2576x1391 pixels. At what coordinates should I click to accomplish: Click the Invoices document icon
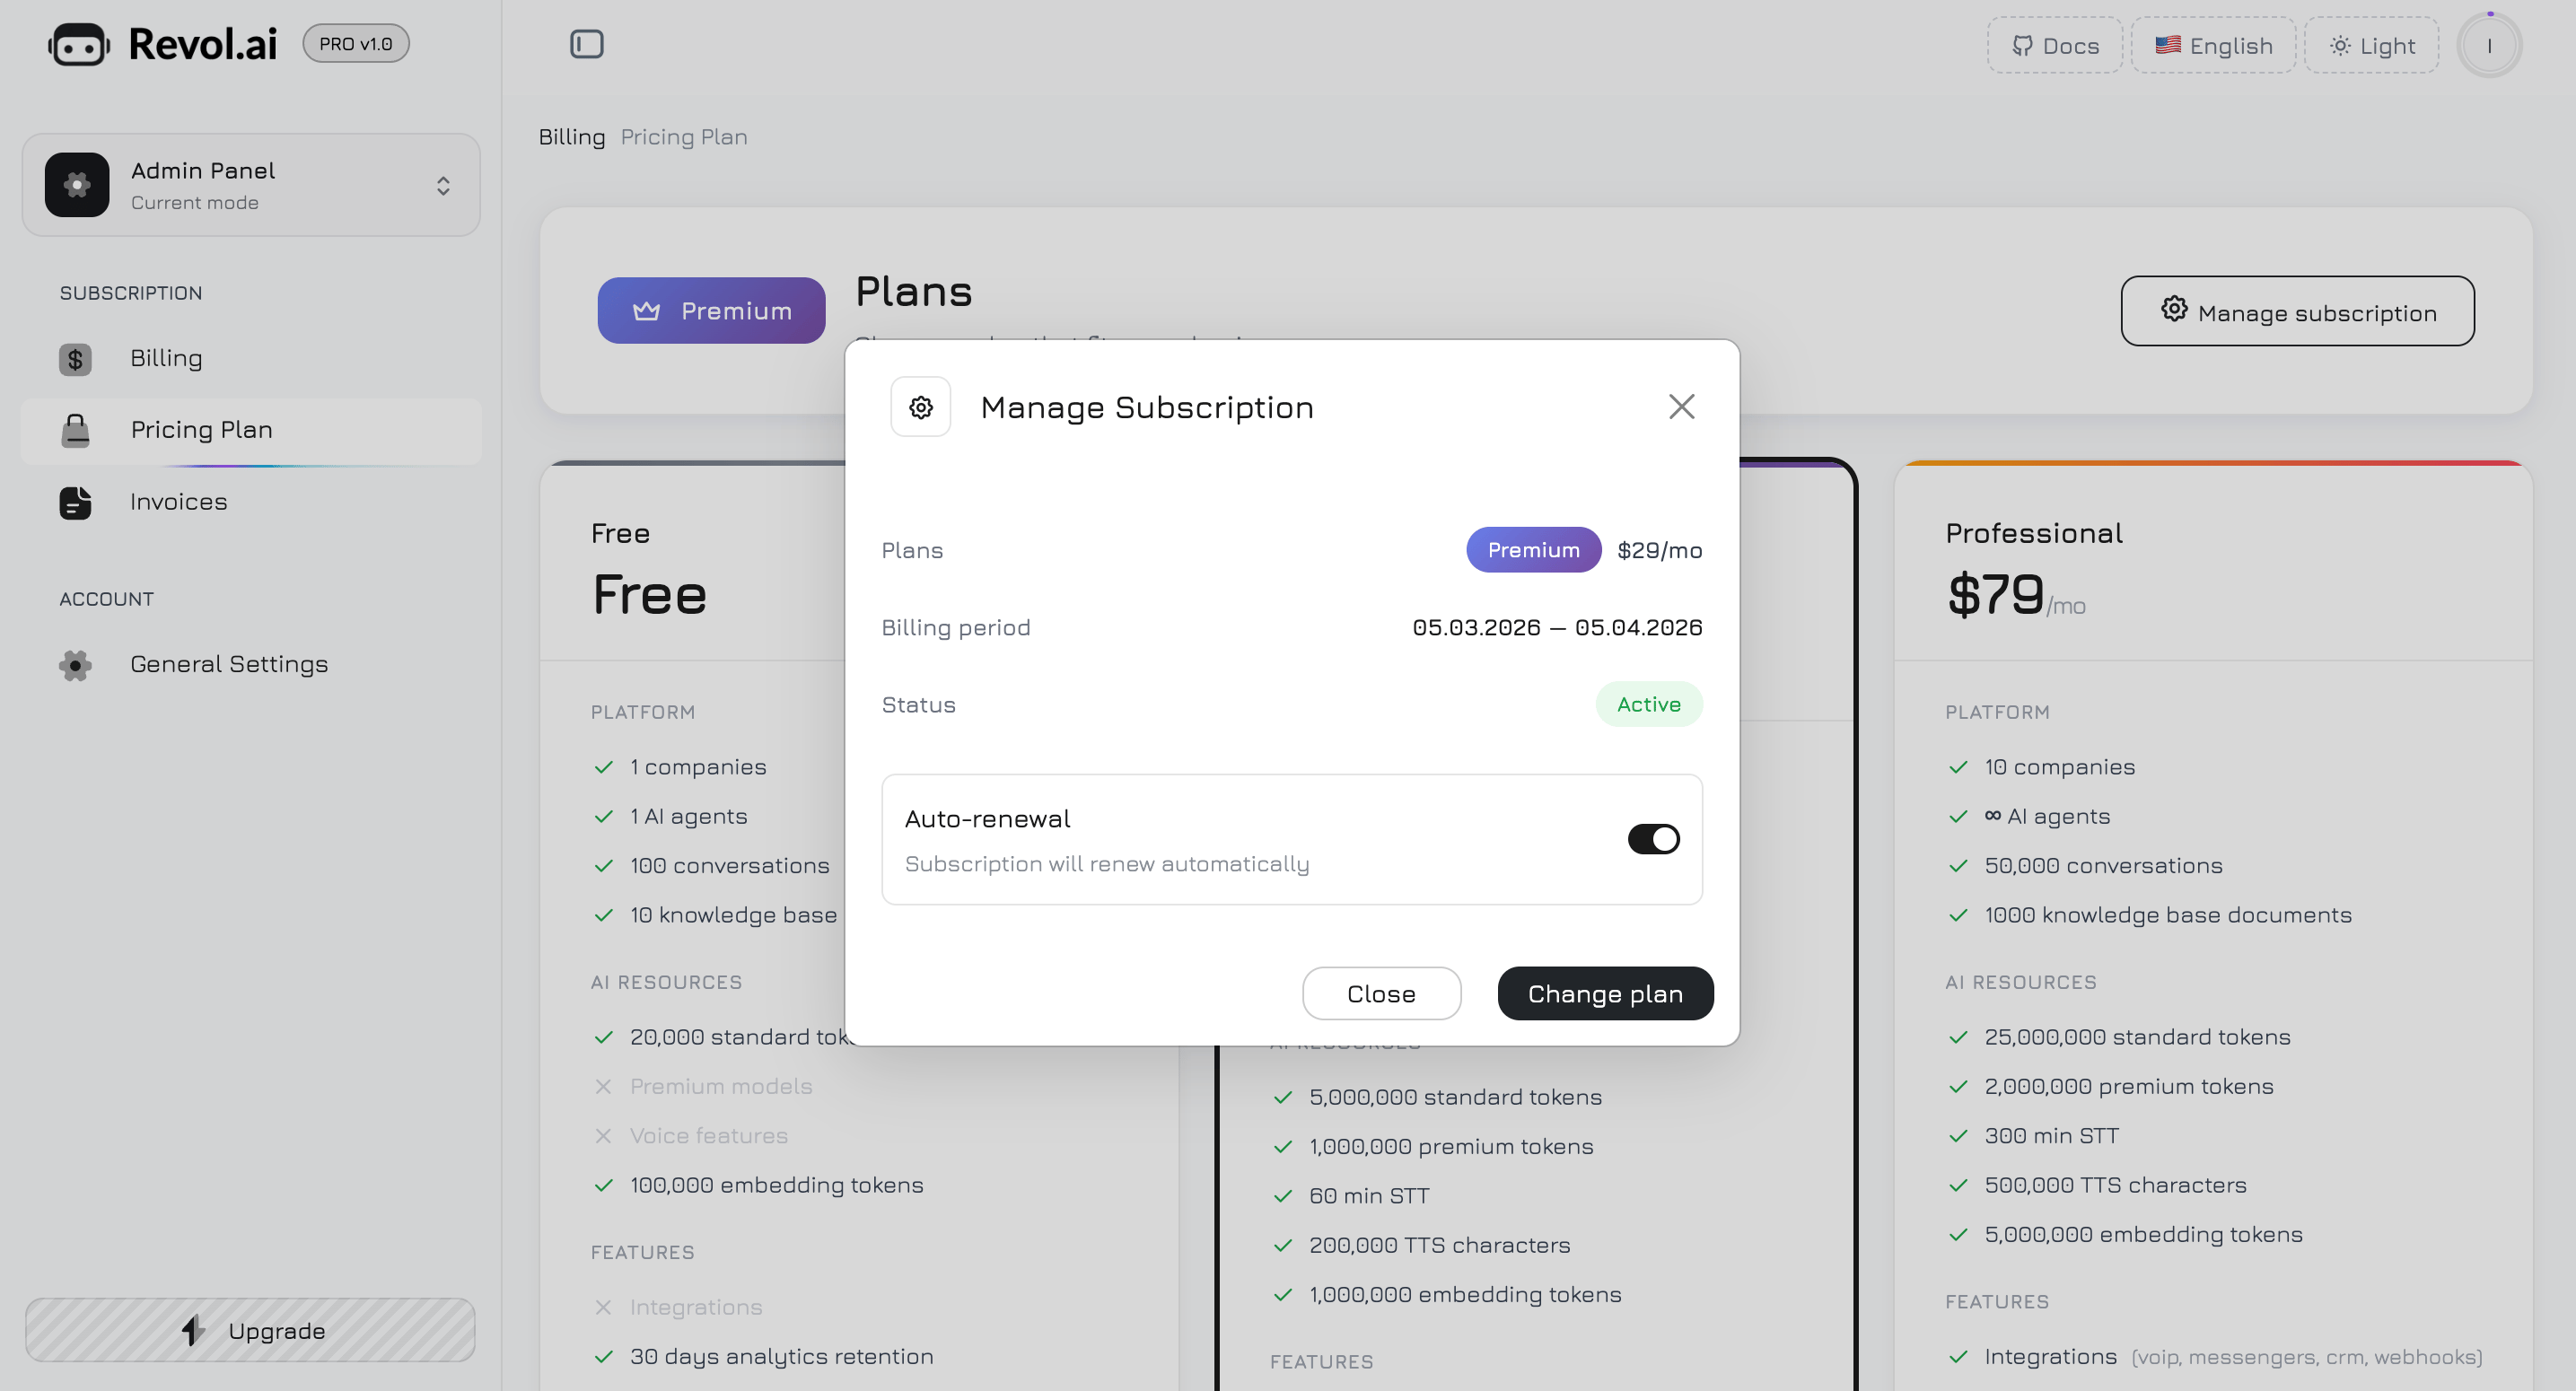tap(75, 502)
